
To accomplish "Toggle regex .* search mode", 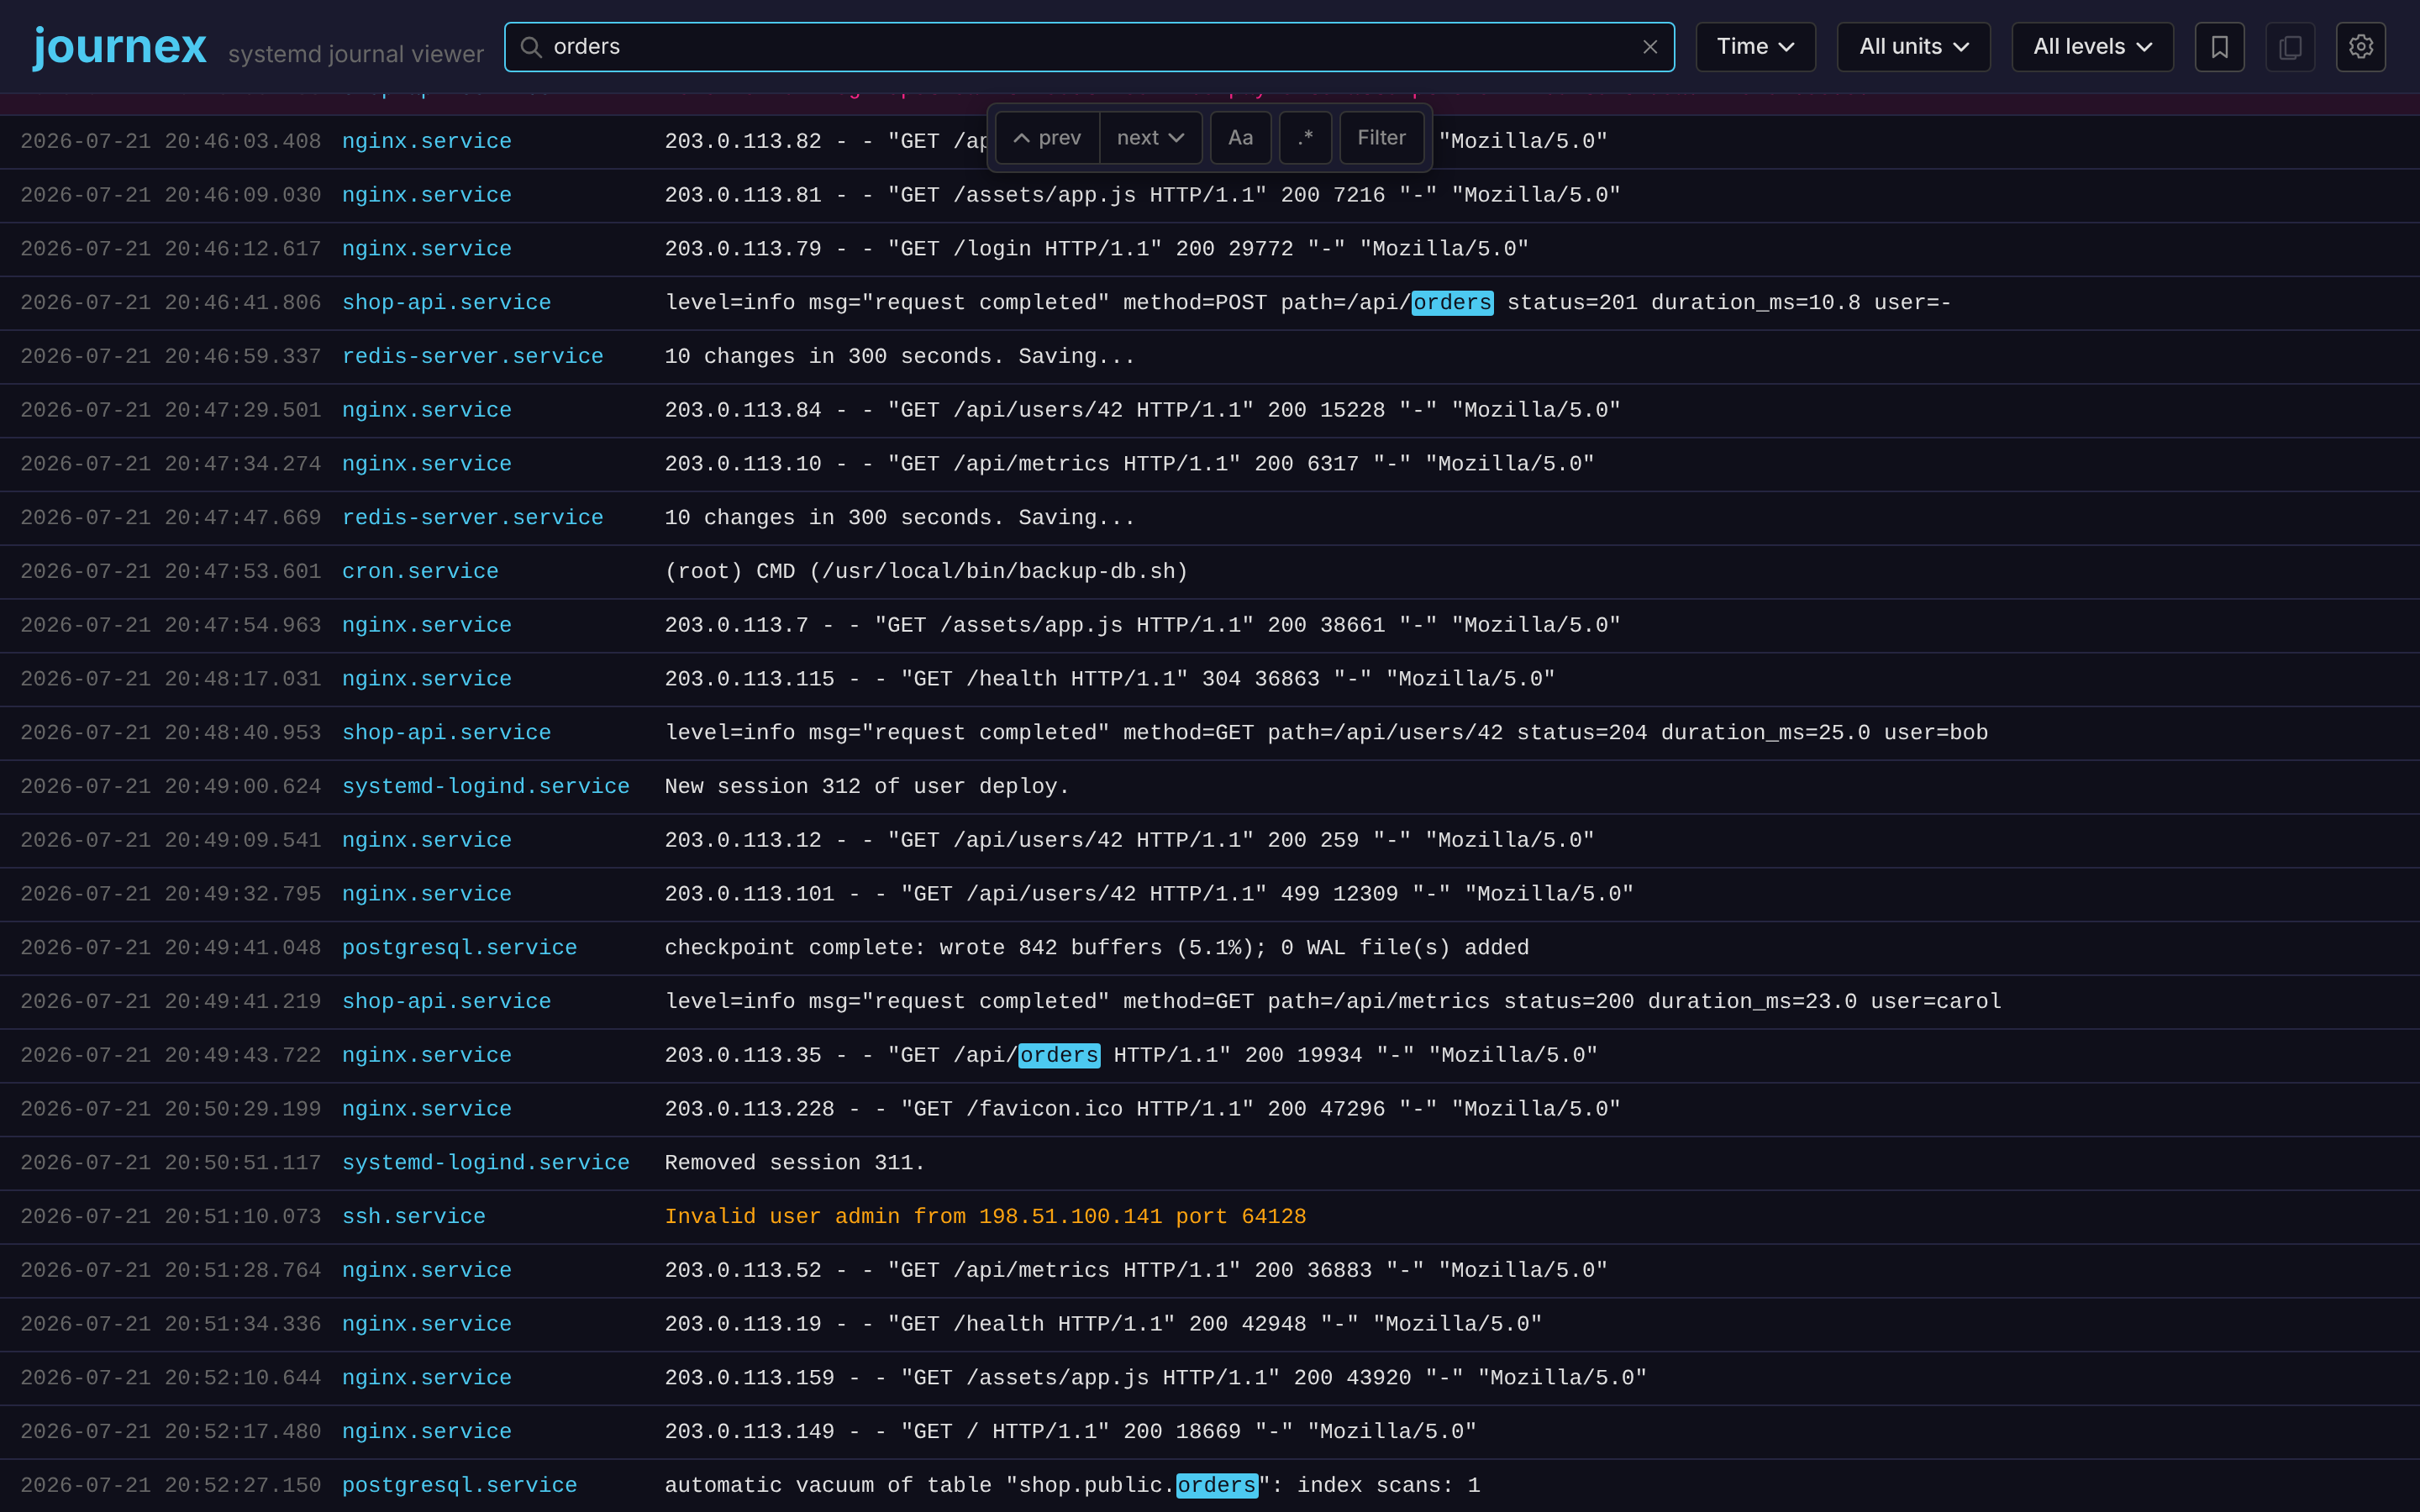I will point(1305,138).
